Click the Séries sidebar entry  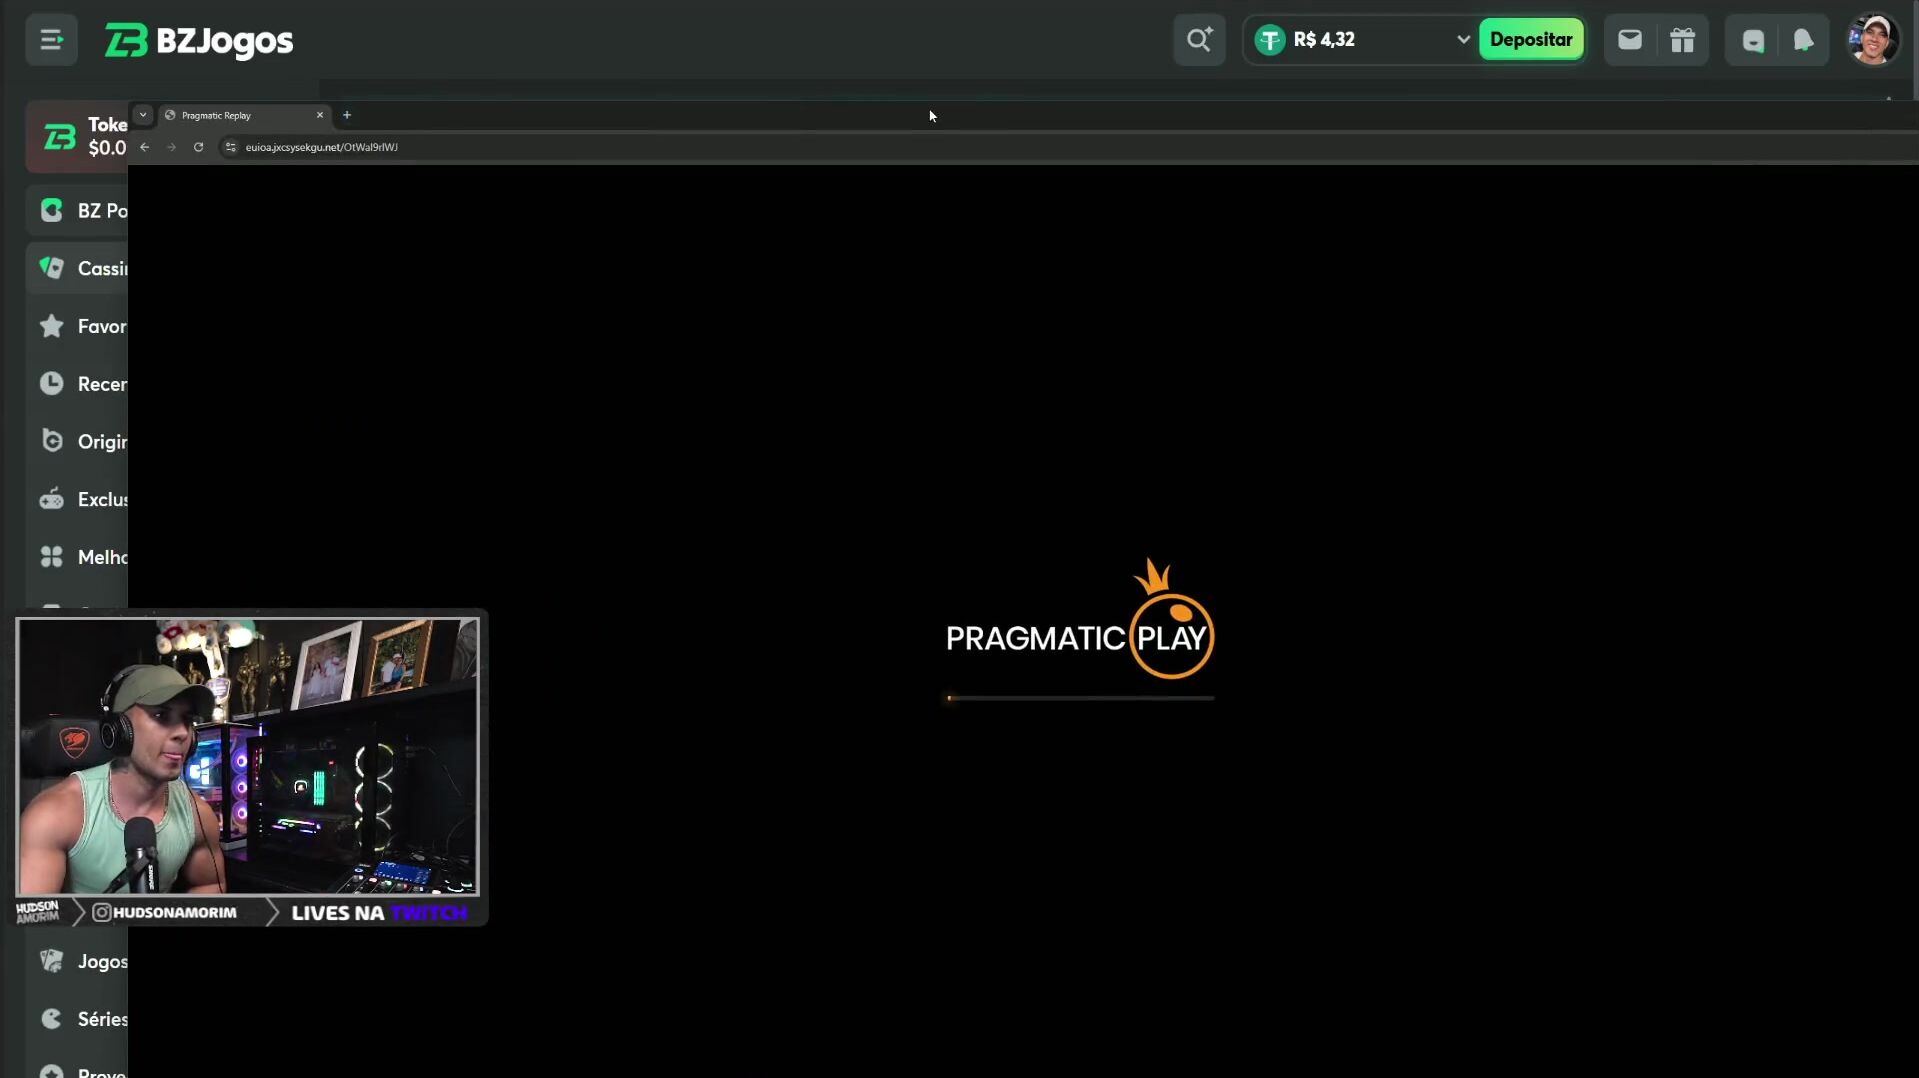tap(78, 1019)
